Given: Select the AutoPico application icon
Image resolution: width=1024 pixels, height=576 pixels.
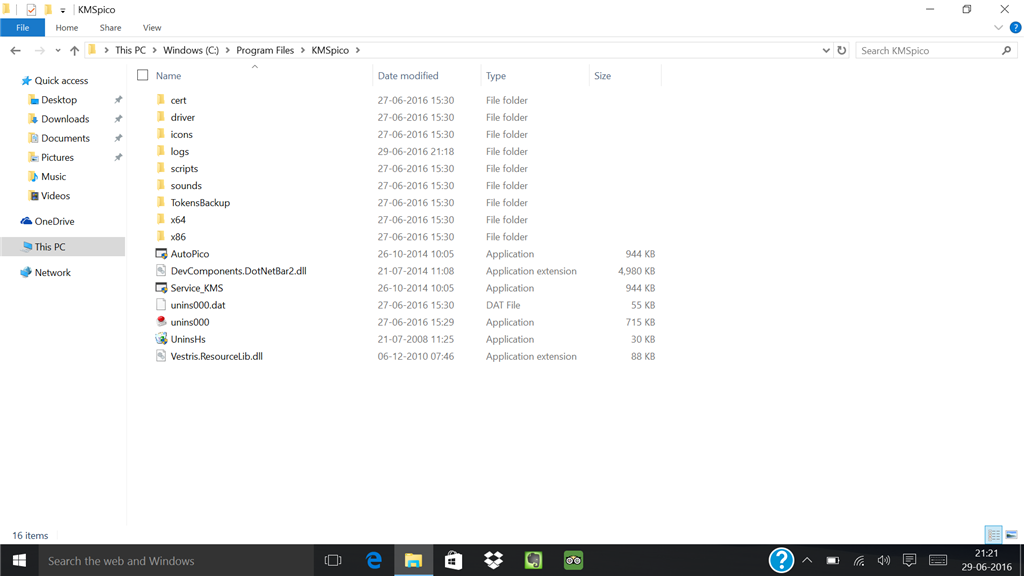Looking at the screenshot, I should tap(161, 253).
